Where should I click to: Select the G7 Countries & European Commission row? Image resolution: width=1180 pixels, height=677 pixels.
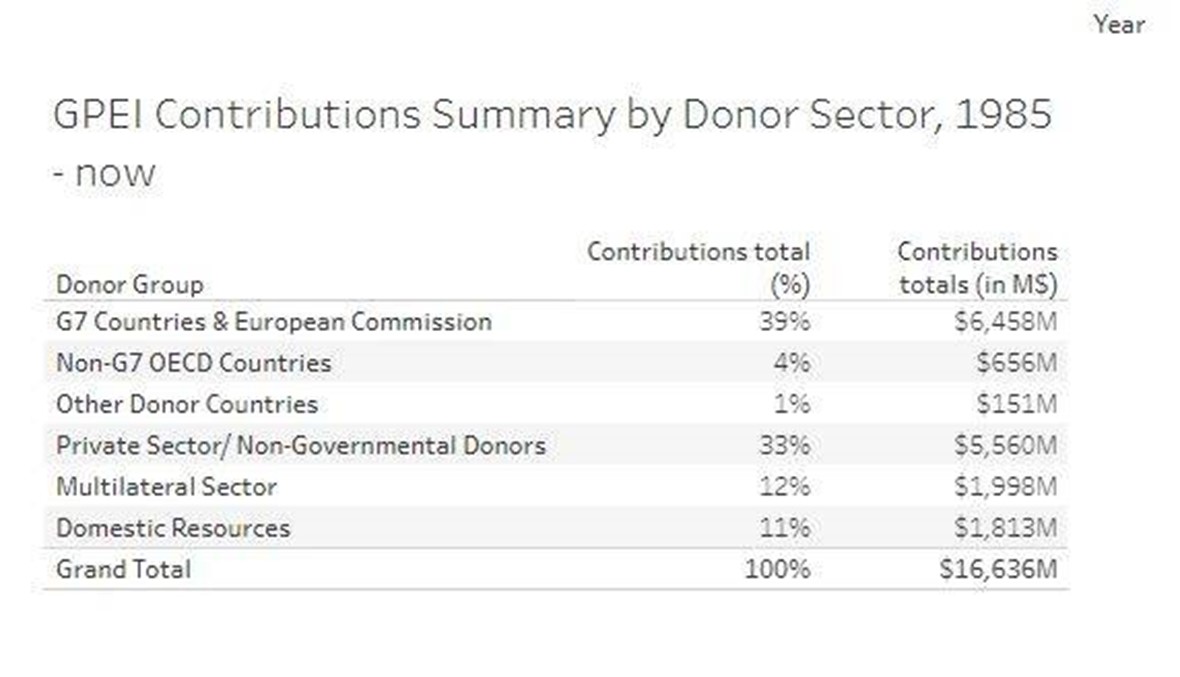(274, 322)
